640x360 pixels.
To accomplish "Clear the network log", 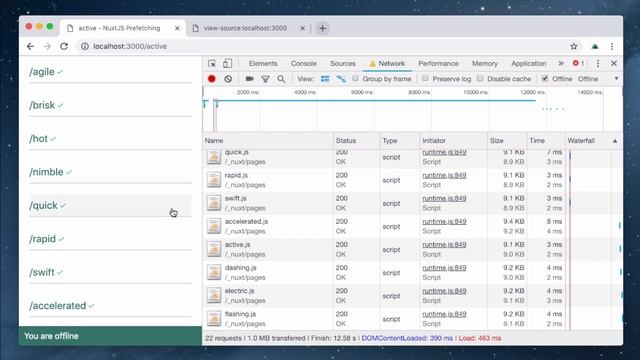I will click(228, 79).
